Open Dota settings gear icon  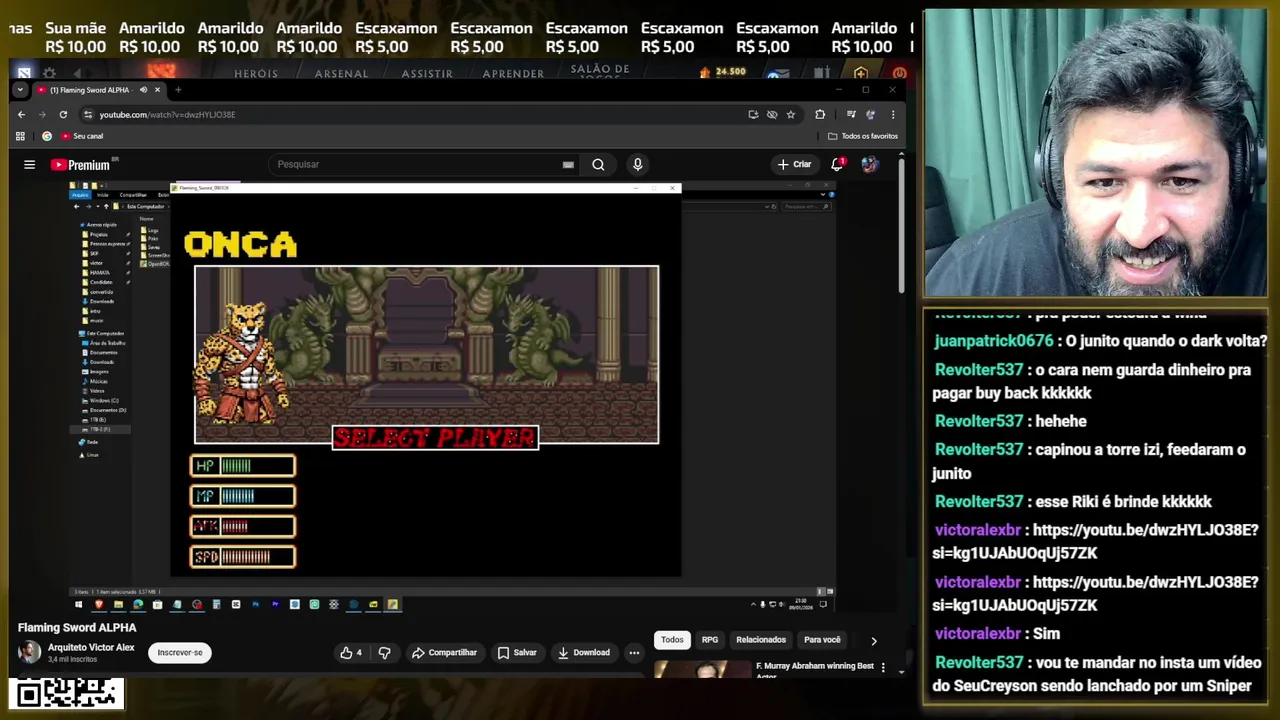[x=49, y=73]
